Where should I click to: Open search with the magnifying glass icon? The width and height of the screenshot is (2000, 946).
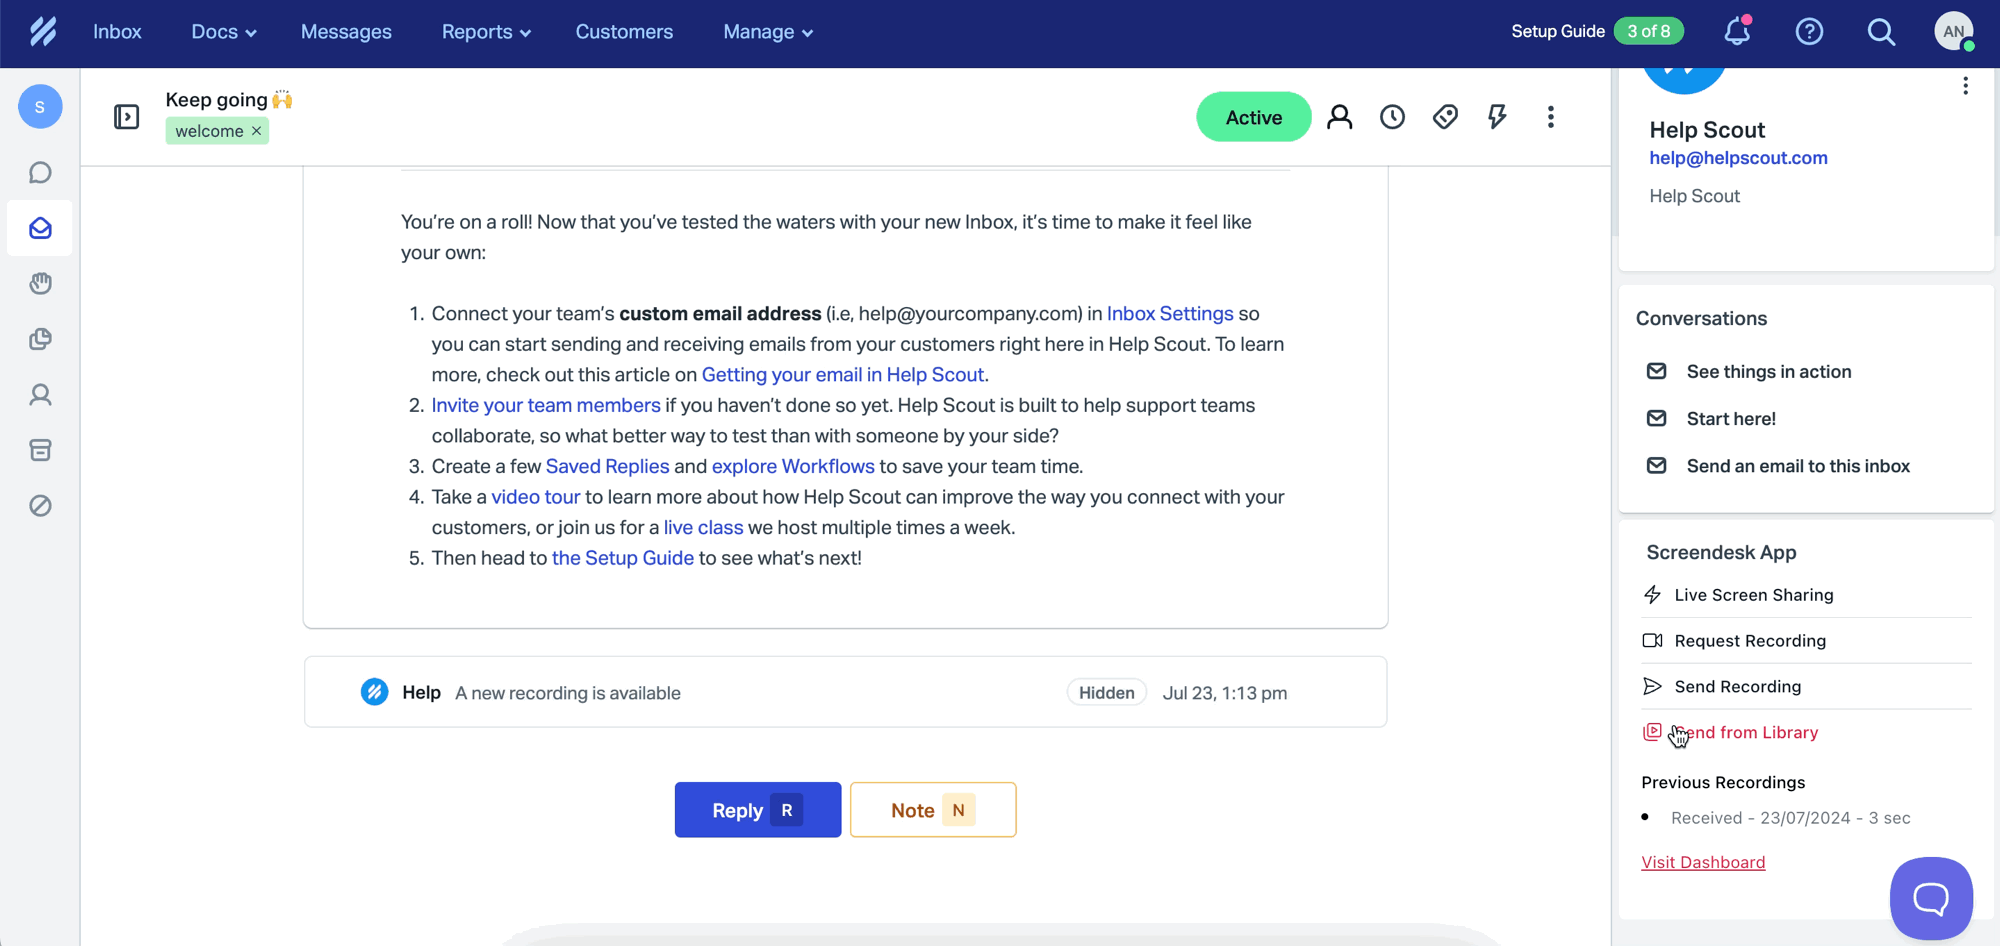tap(1881, 31)
